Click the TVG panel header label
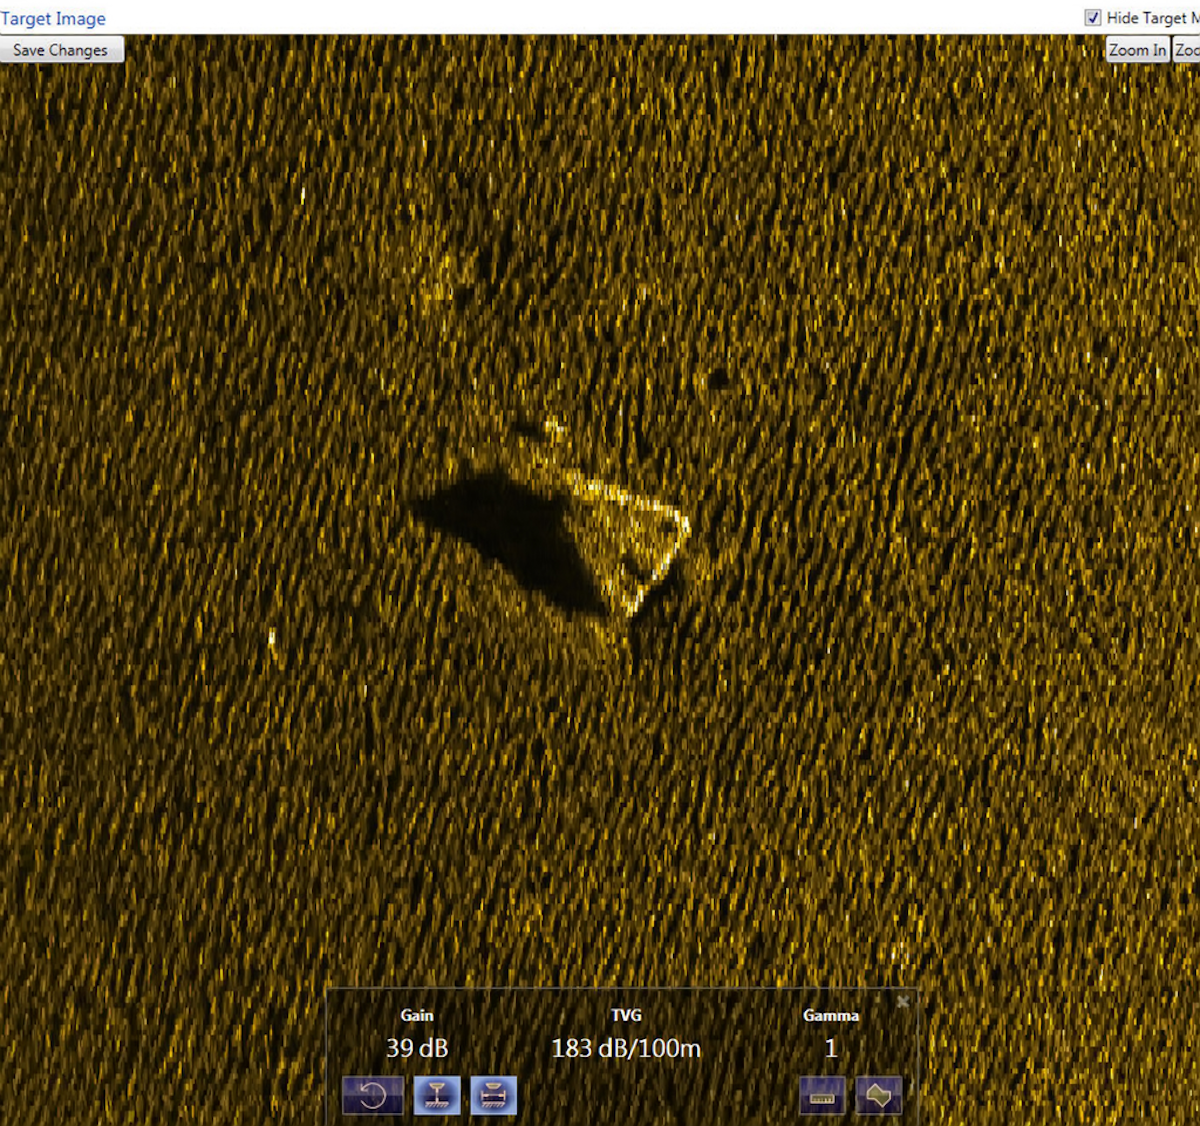This screenshot has height=1126, width=1200. [627, 1015]
